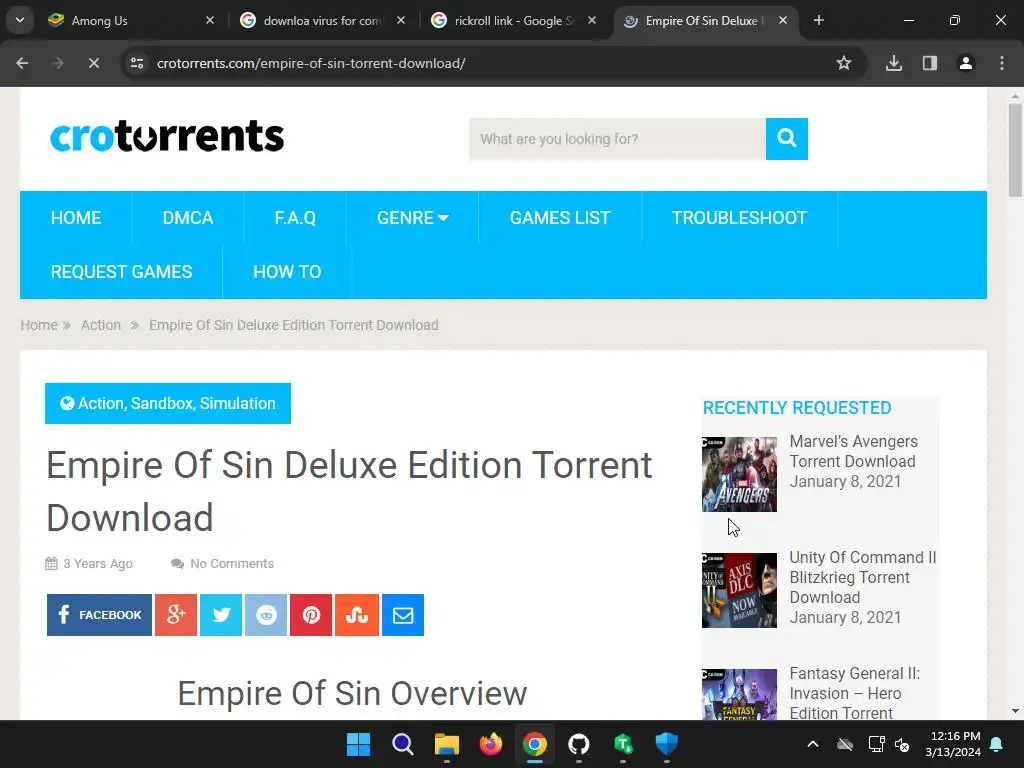Share via Google Plus icon

click(176, 615)
